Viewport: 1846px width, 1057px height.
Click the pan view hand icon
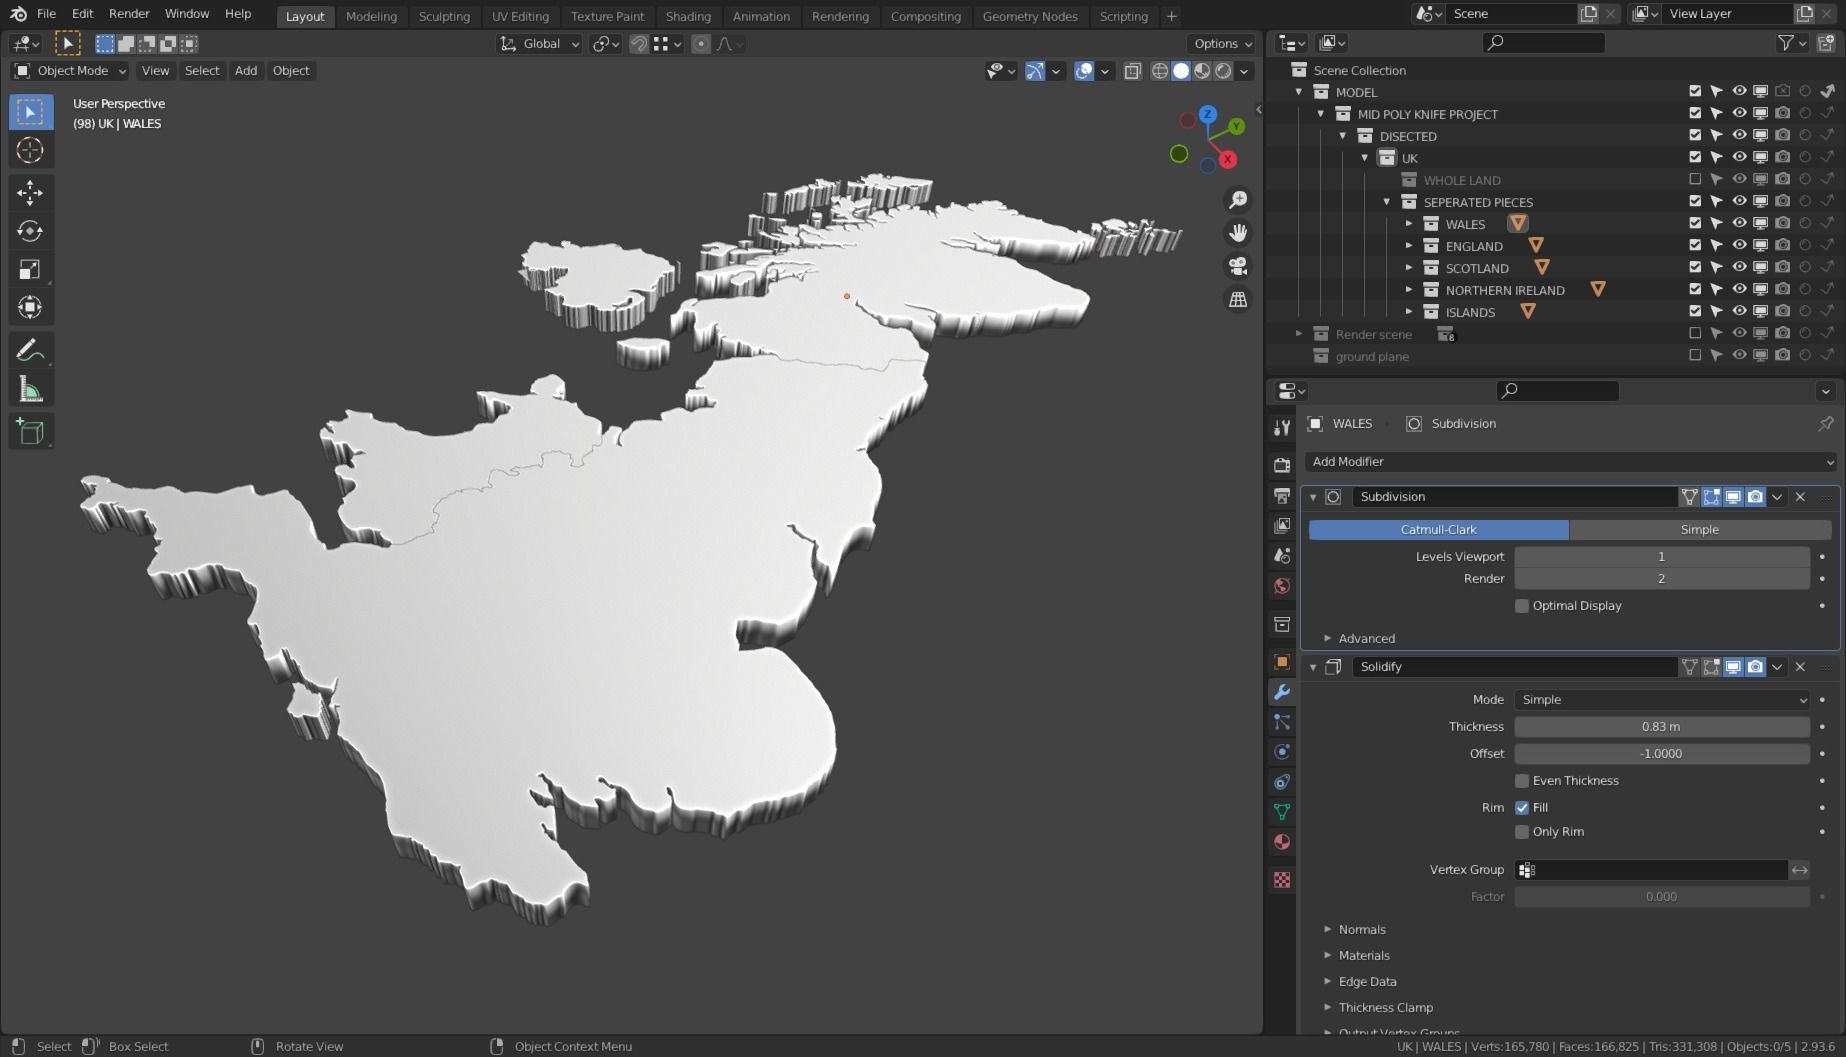click(x=1238, y=233)
